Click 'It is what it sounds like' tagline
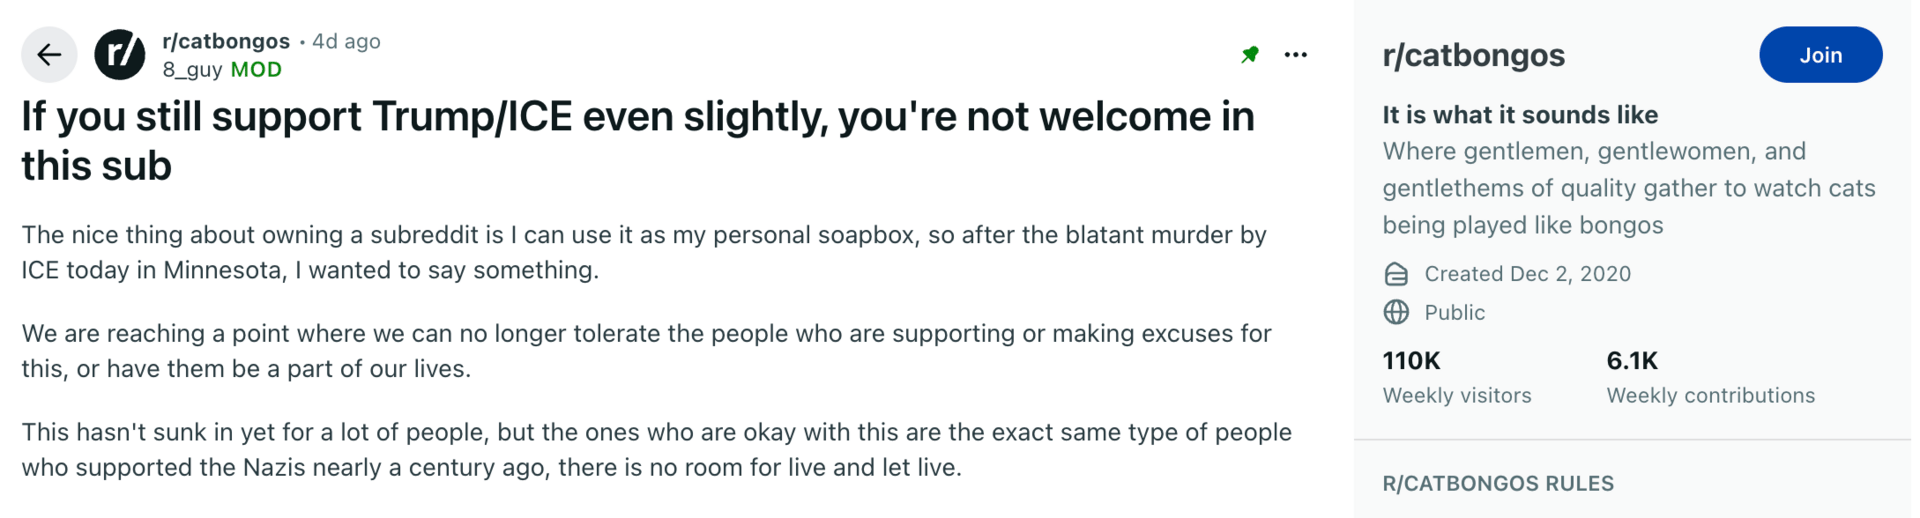The width and height of the screenshot is (1920, 518). click(x=1519, y=115)
